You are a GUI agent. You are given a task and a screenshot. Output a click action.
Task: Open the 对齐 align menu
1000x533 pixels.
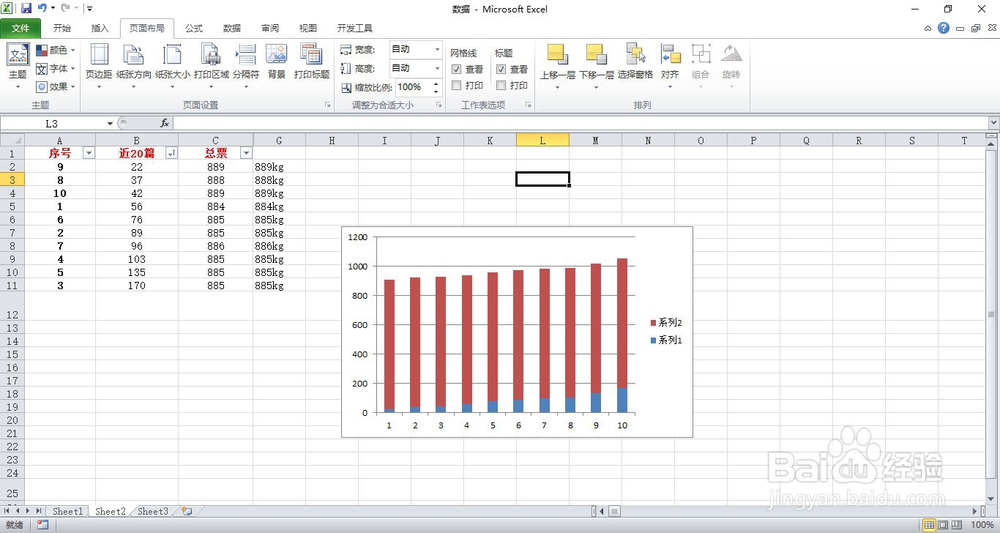coord(670,67)
